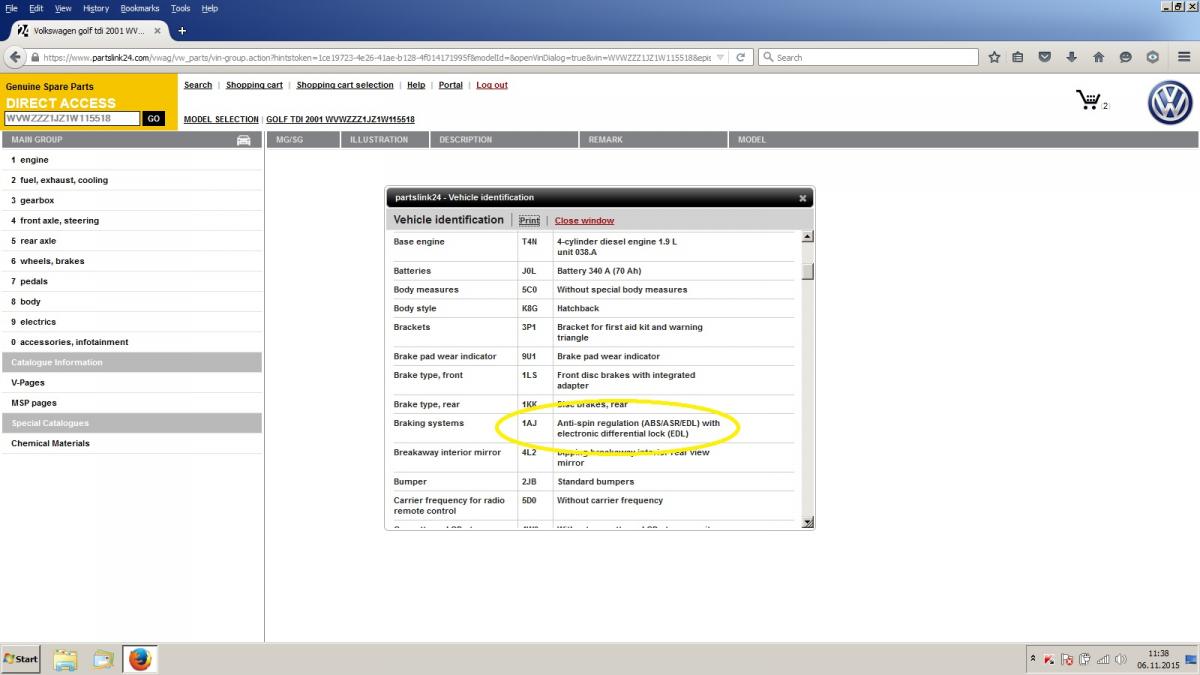
Task: Bookmark this page with the star icon
Action: [994, 57]
